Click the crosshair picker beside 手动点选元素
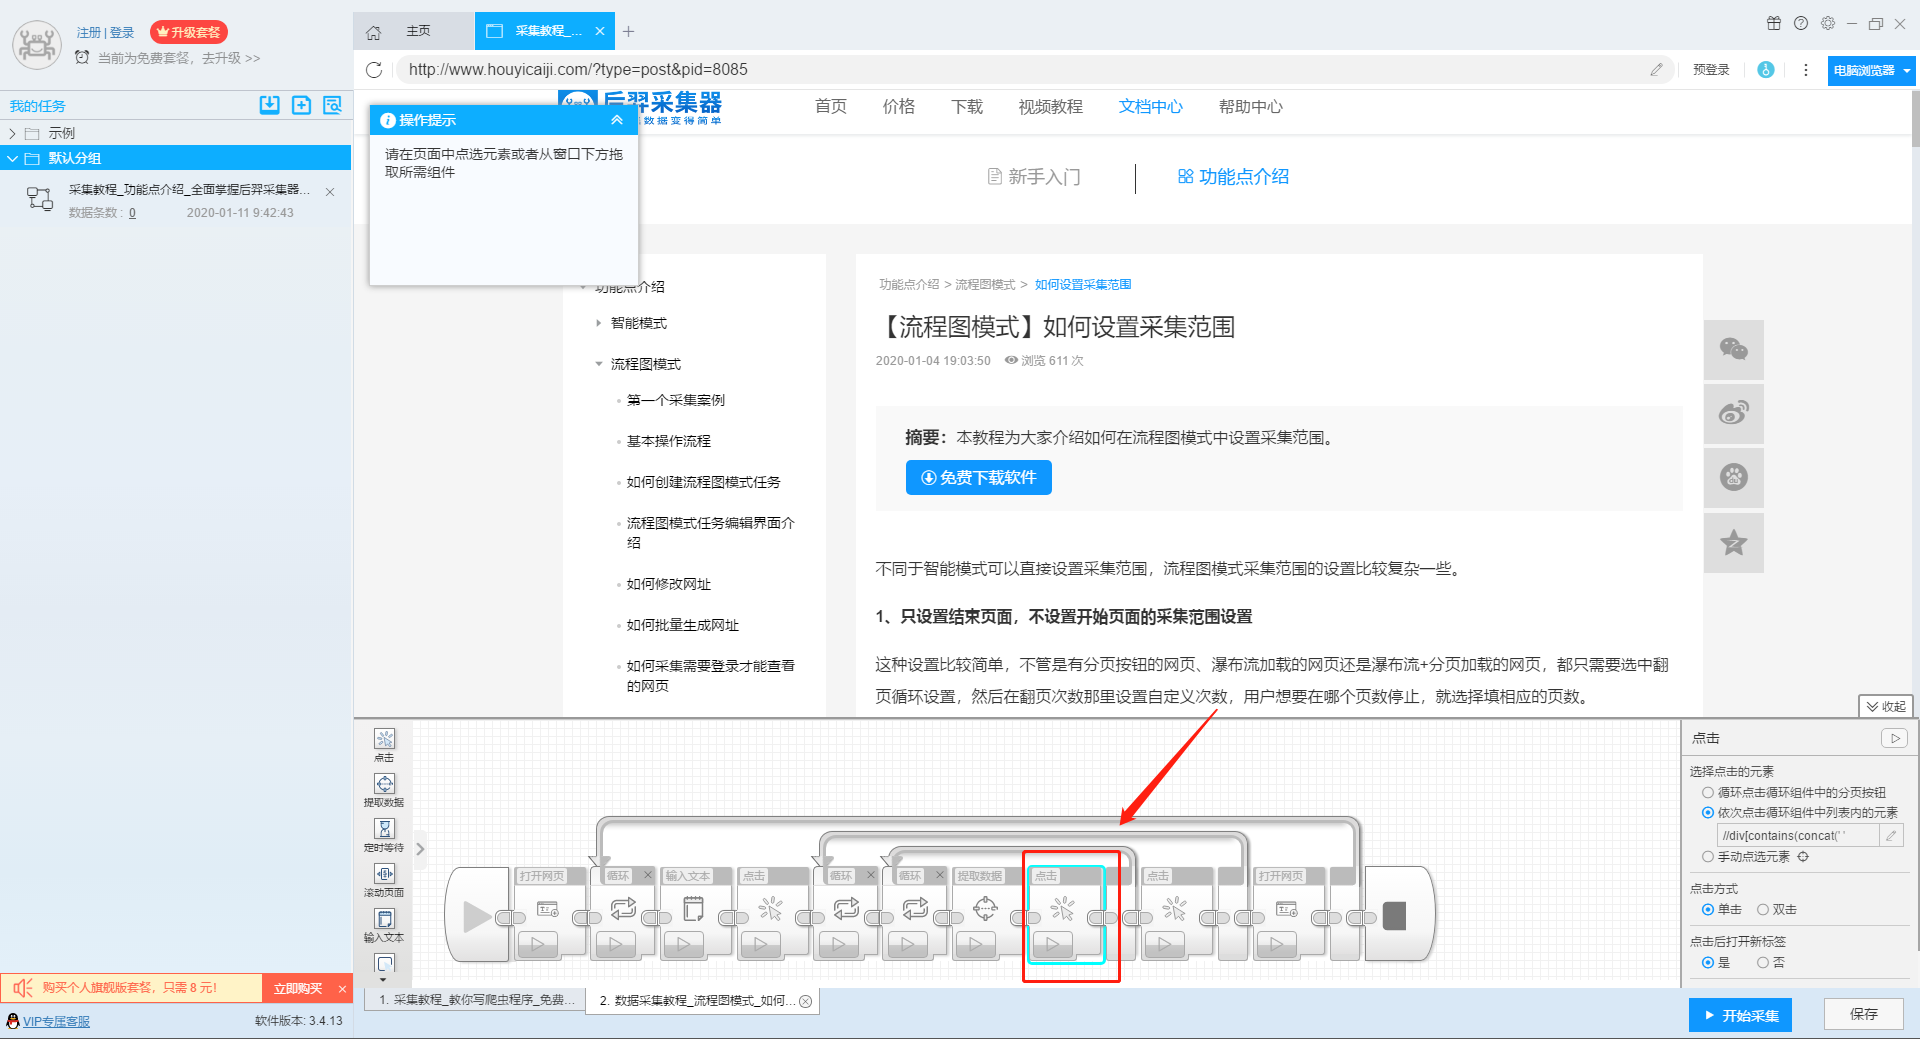Viewport: 1920px width, 1039px height. click(1803, 857)
